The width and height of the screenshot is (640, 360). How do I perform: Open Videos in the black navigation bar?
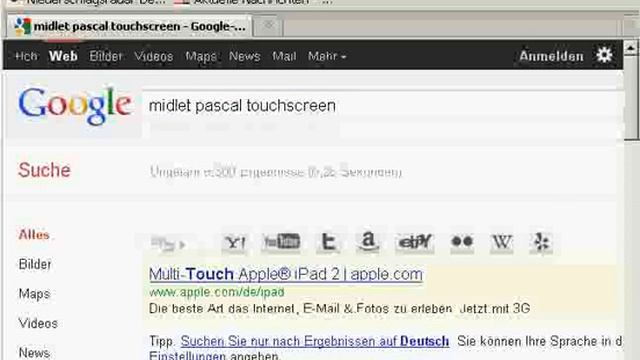coord(154,56)
